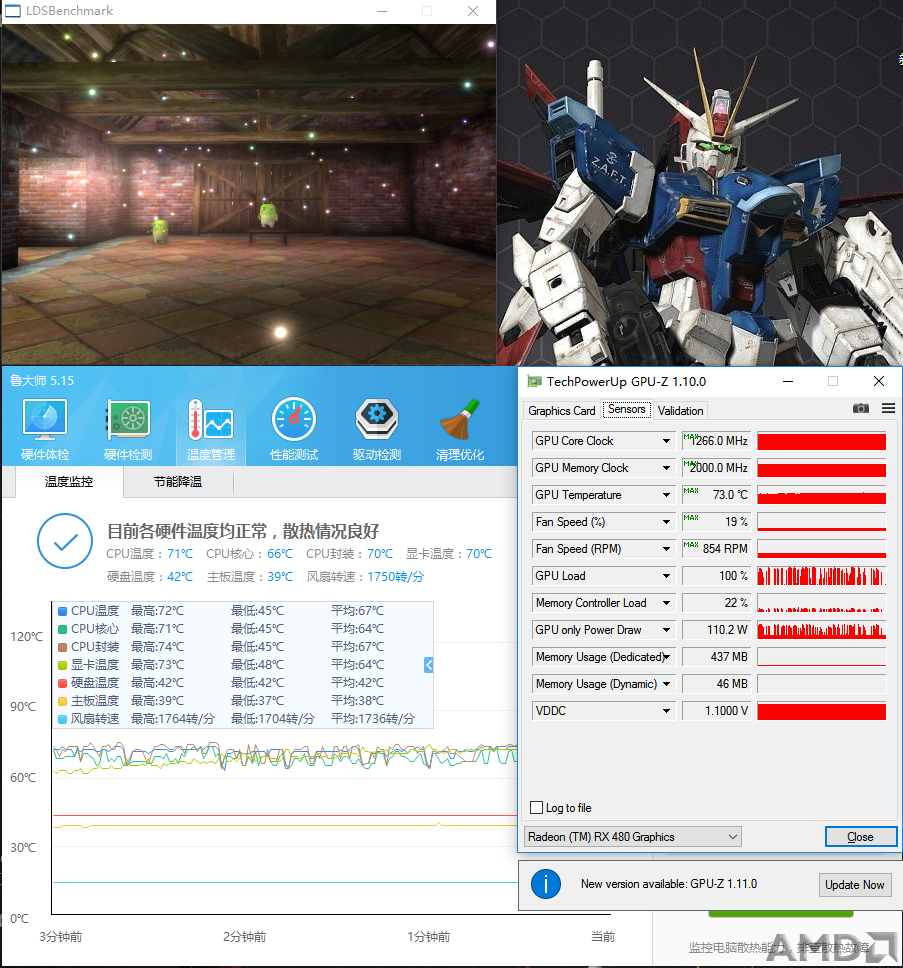Open GPU Core Clock sensor dropdown

point(666,441)
